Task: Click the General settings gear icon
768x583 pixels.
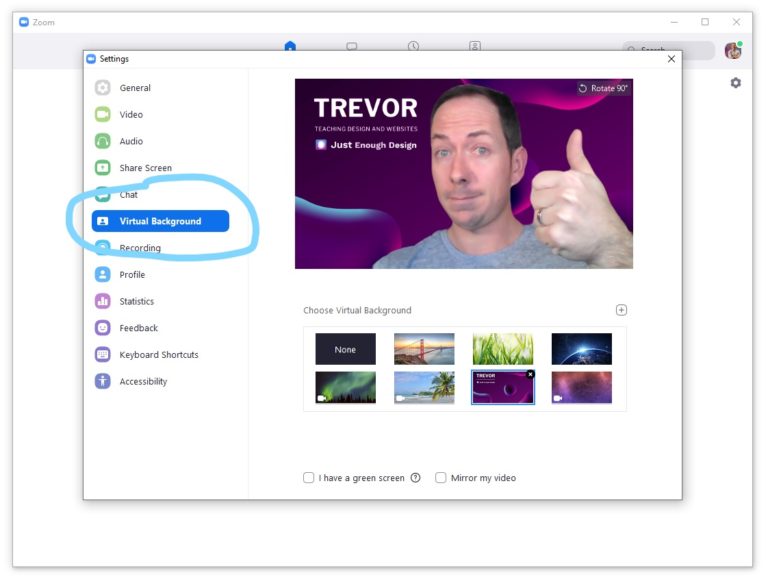Action: tap(102, 88)
